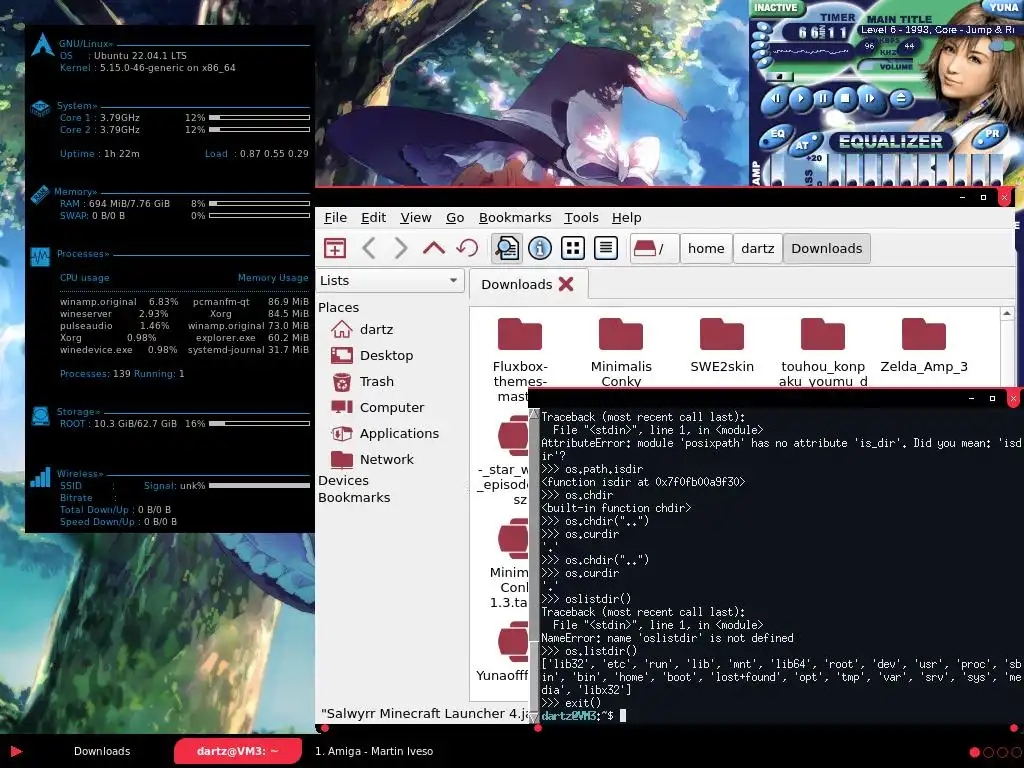Click the dartz path button
Image resolution: width=1024 pixels, height=768 pixels.
pos(758,248)
